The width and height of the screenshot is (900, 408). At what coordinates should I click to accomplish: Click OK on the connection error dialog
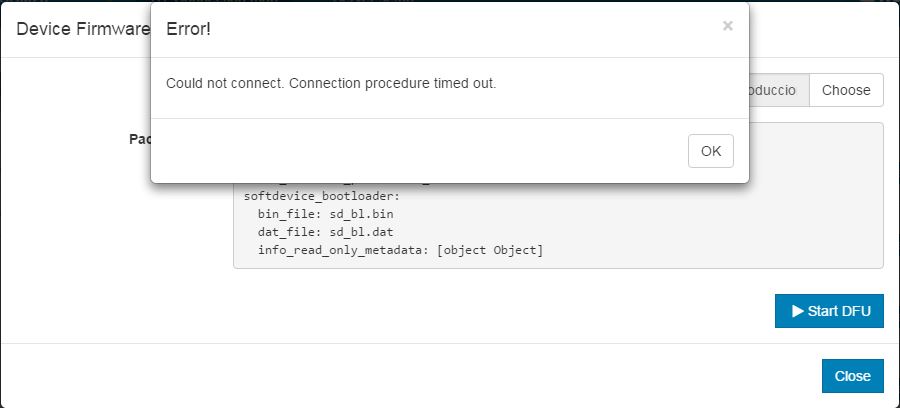tap(711, 151)
